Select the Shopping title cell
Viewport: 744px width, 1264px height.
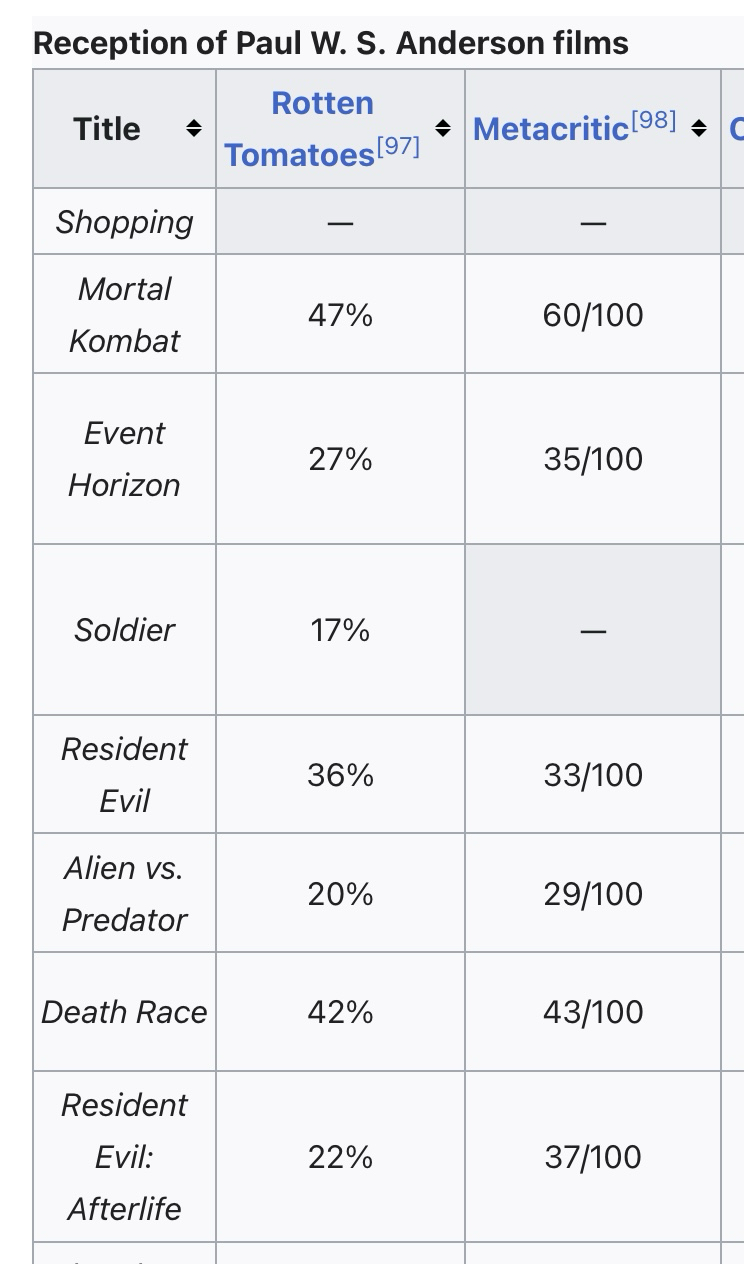click(124, 222)
